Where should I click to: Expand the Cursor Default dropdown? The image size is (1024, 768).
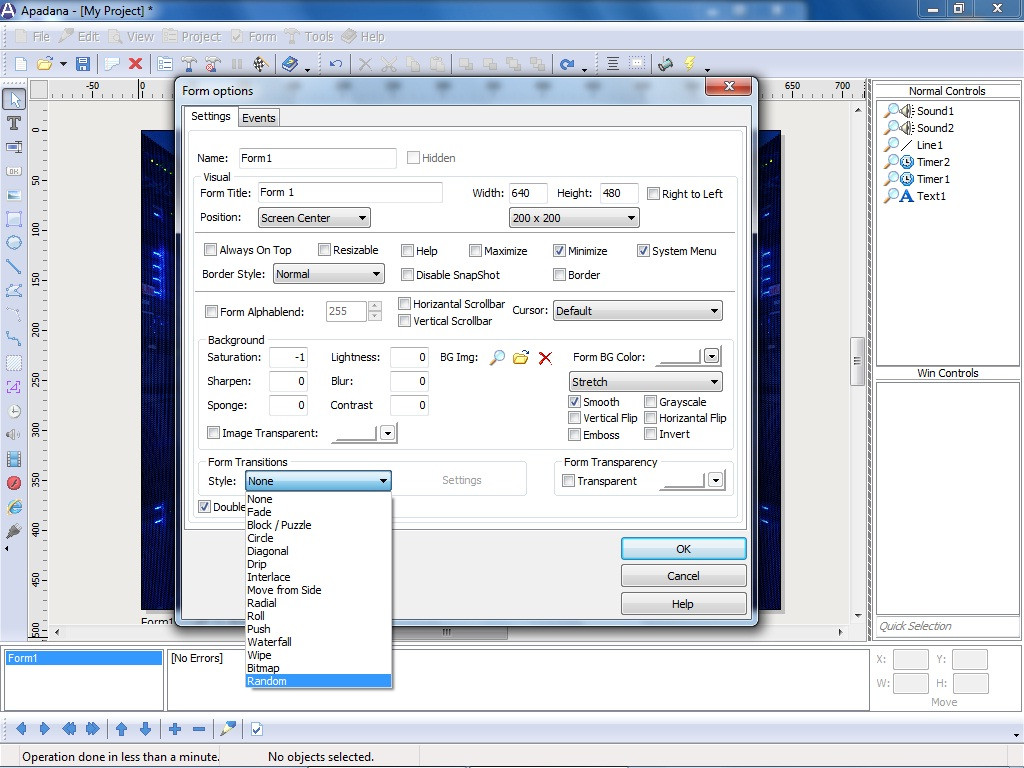(x=637, y=311)
